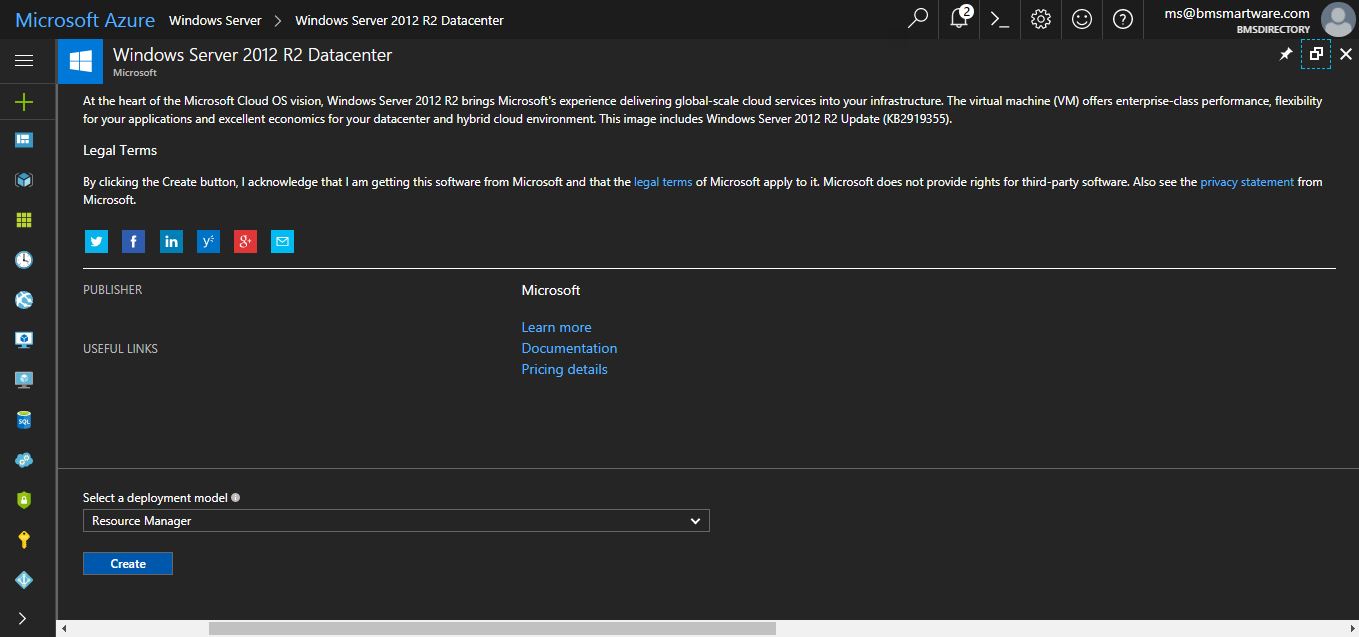The image size is (1359, 637).
Task: Share on Facebook icon
Action: point(133,241)
